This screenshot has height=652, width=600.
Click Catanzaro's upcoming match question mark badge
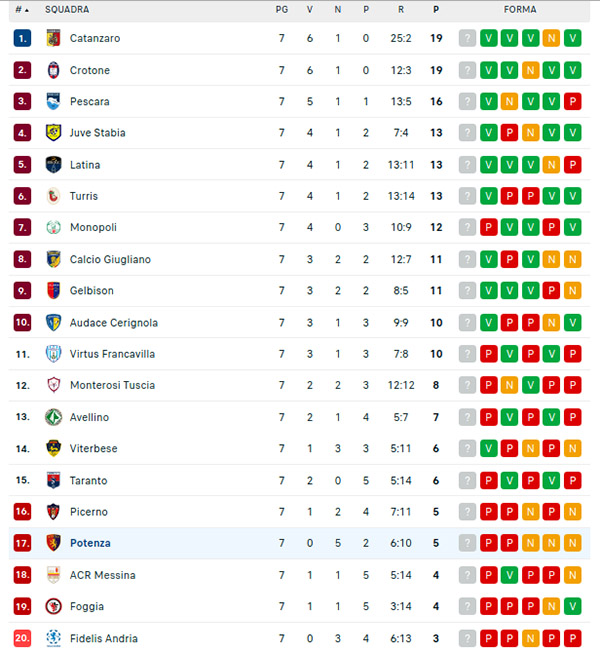coord(467,38)
